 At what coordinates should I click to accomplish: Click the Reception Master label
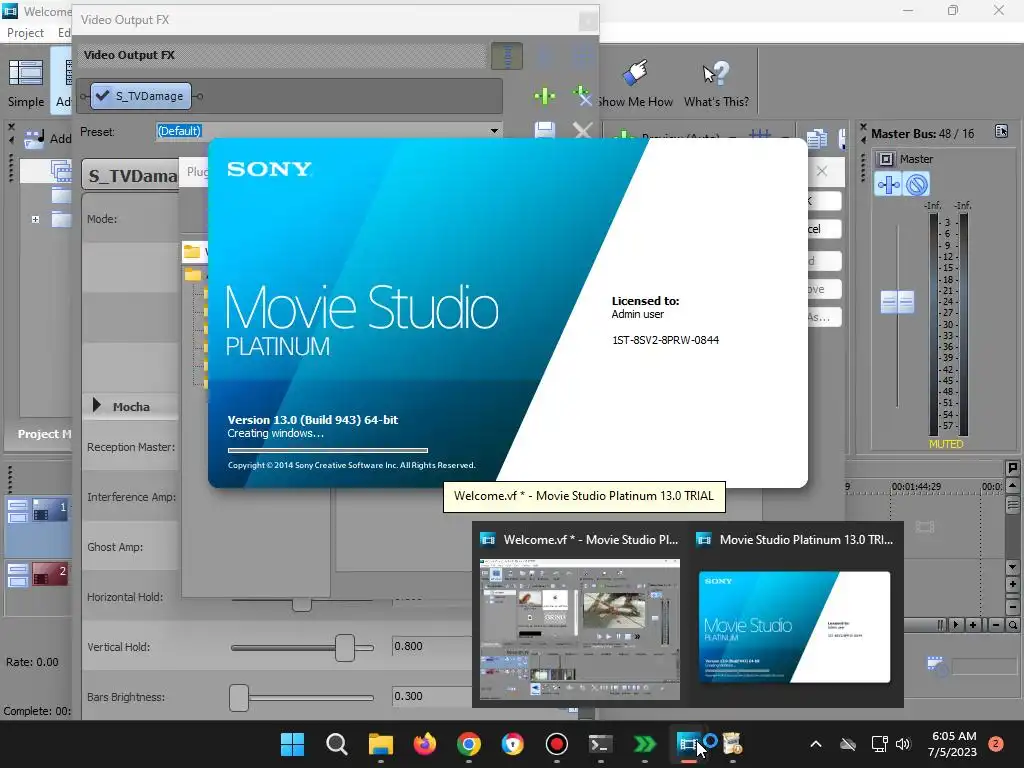(131, 447)
